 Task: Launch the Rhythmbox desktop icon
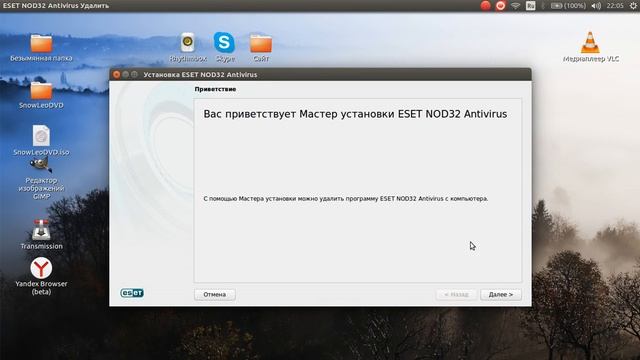tap(188, 42)
